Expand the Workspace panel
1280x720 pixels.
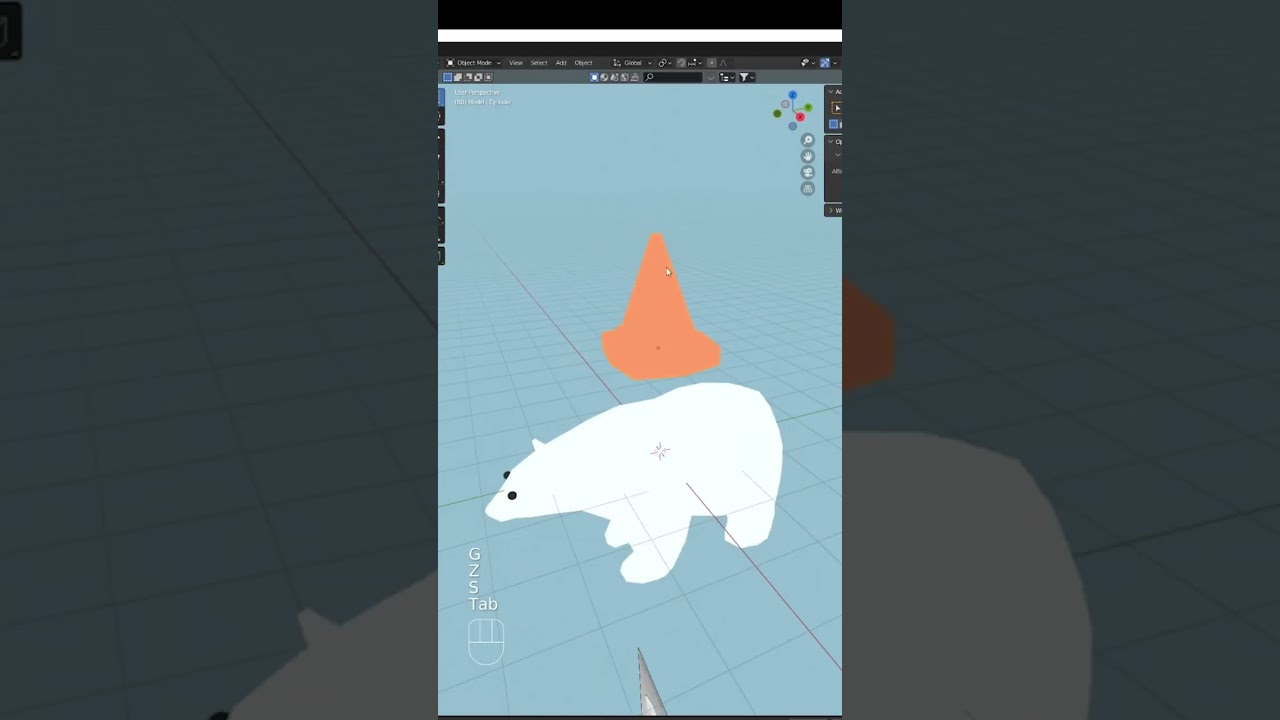pos(831,210)
